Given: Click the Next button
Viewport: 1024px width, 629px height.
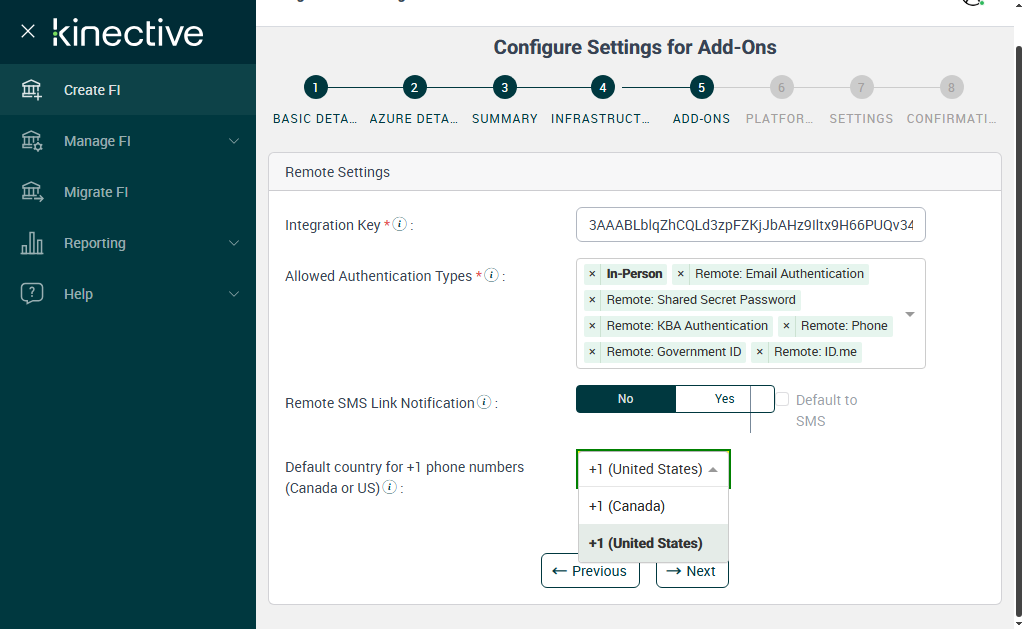Looking at the screenshot, I should point(692,571).
